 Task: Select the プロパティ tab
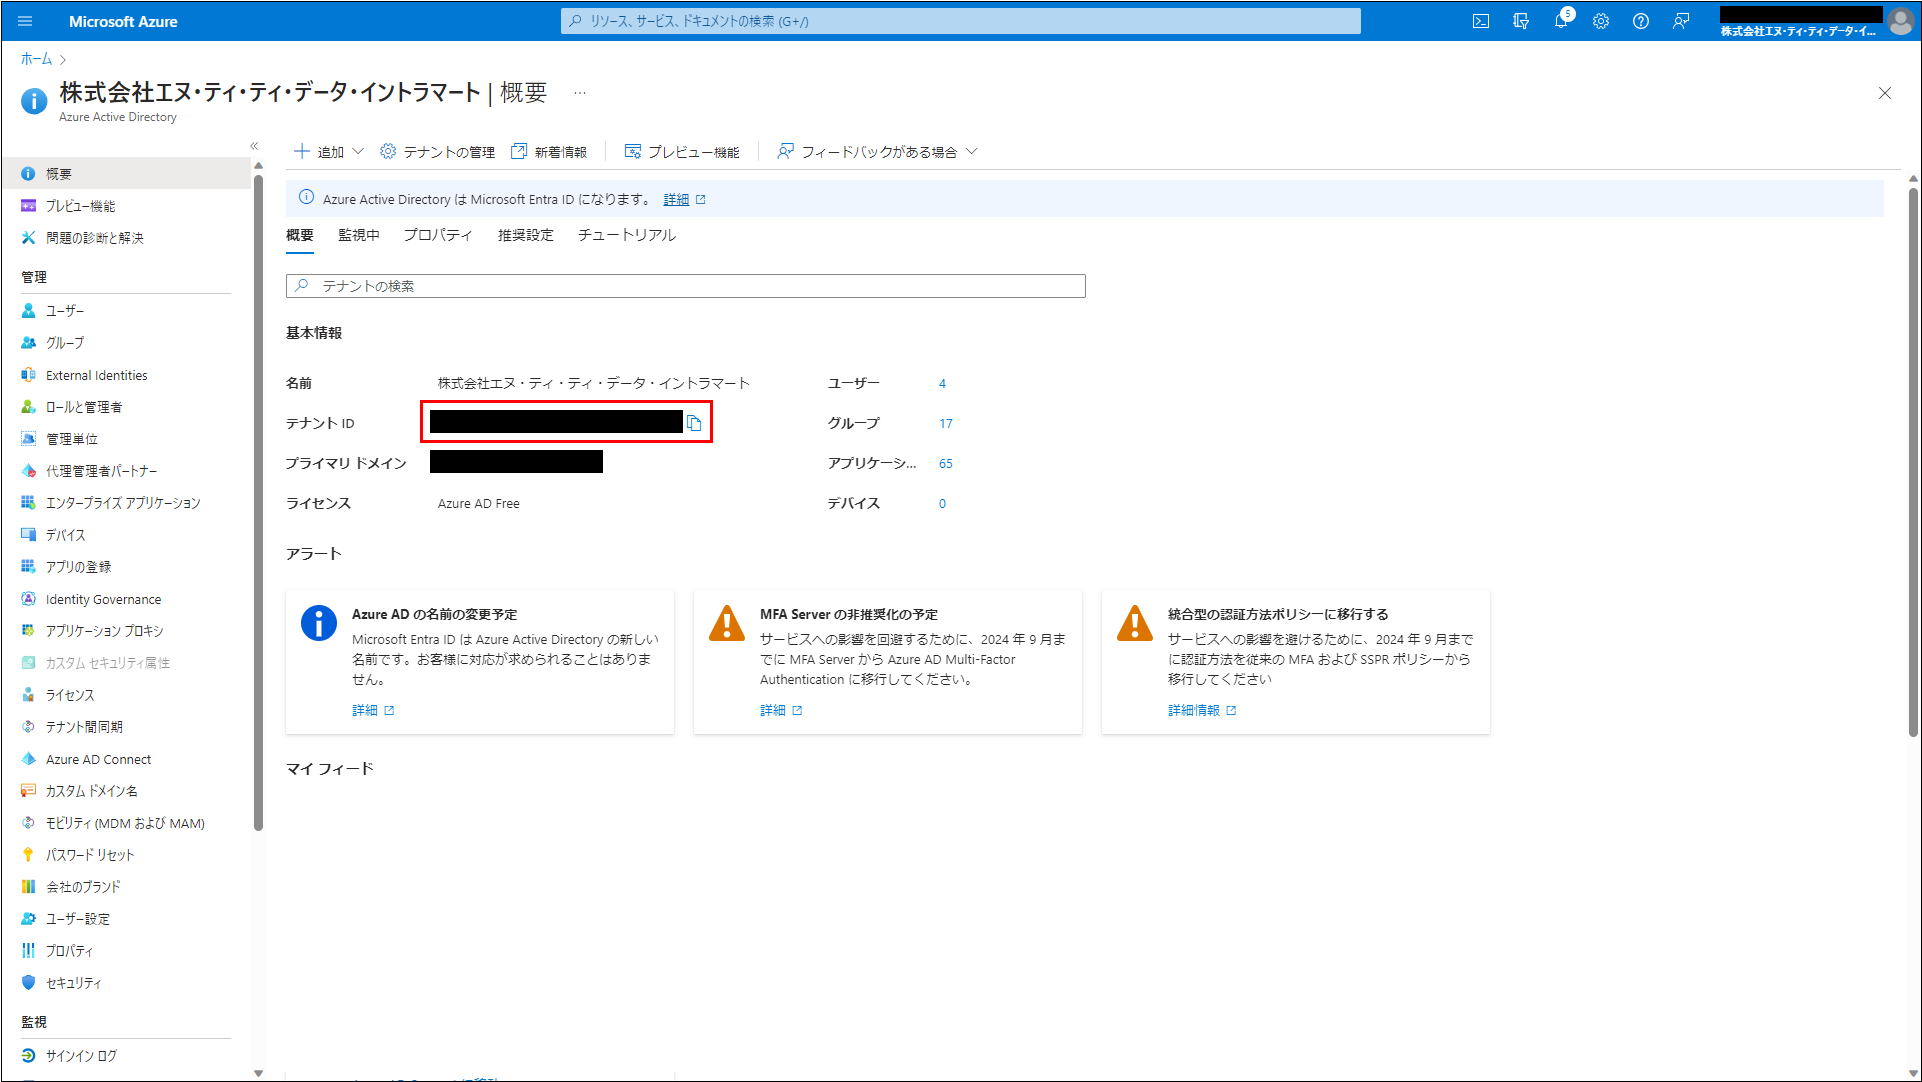click(437, 235)
